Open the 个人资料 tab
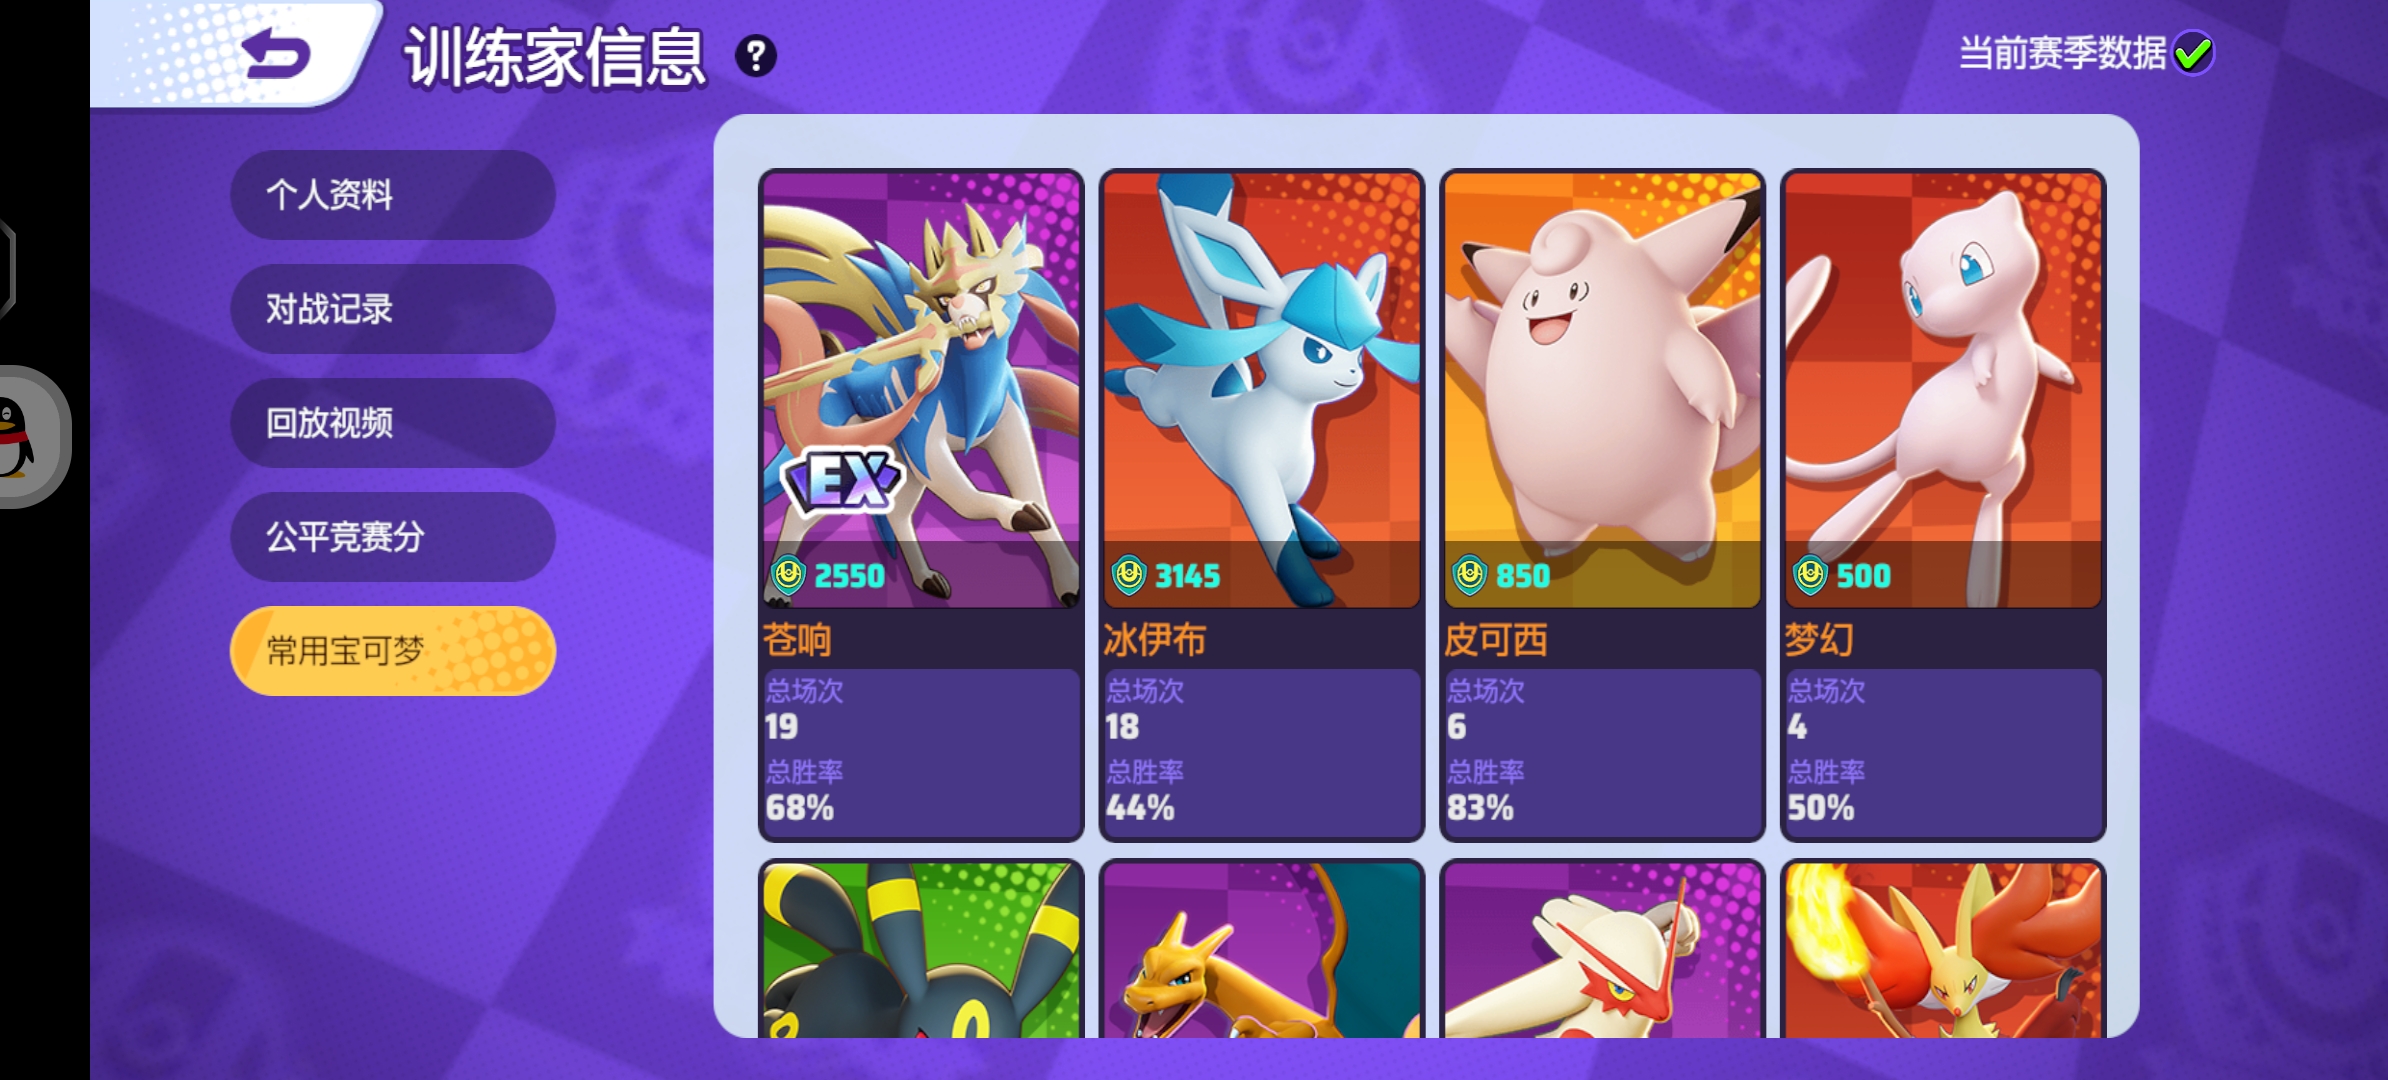 (x=393, y=195)
